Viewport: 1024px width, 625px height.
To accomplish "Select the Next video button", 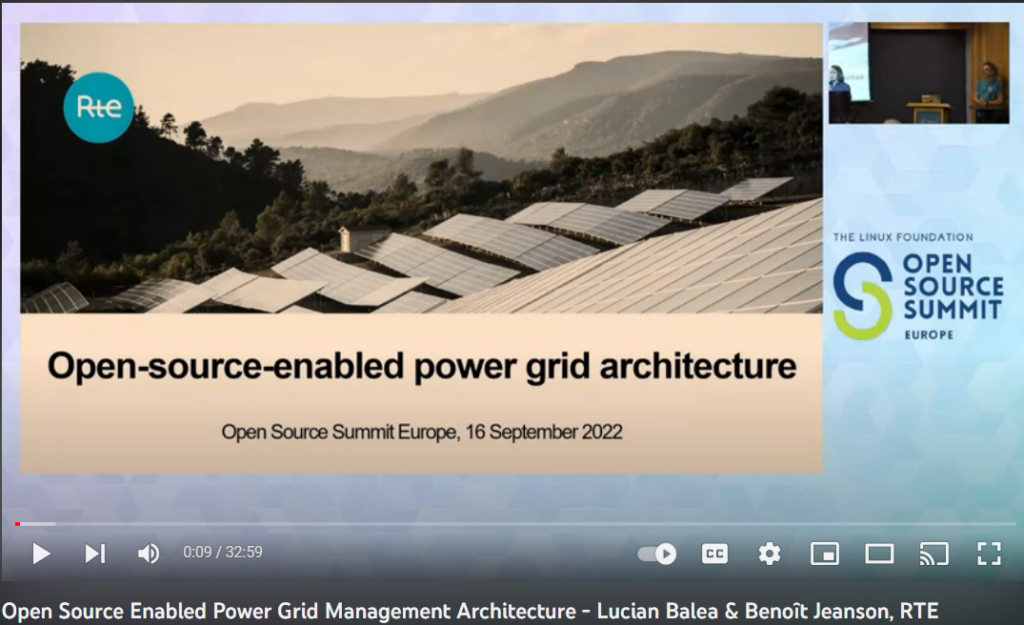I will [95, 553].
